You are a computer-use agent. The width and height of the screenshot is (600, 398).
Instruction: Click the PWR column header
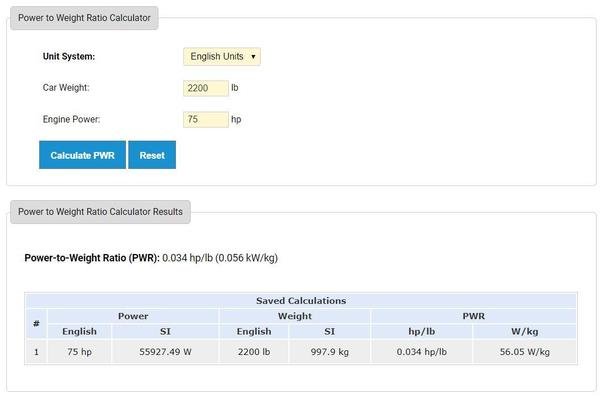coord(474,316)
